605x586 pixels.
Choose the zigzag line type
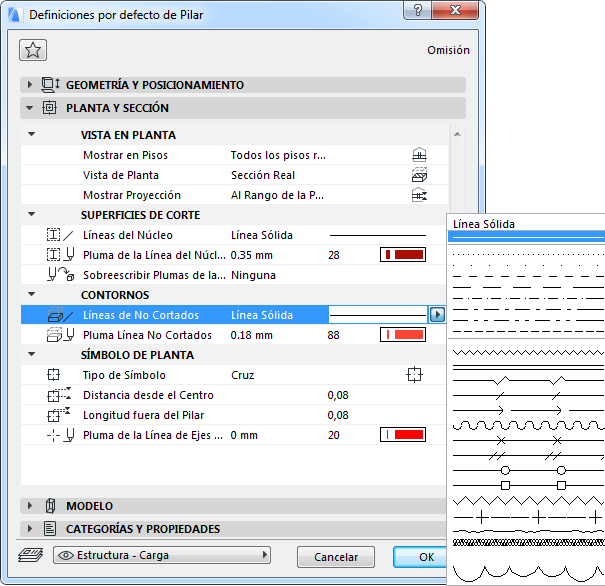(526, 352)
